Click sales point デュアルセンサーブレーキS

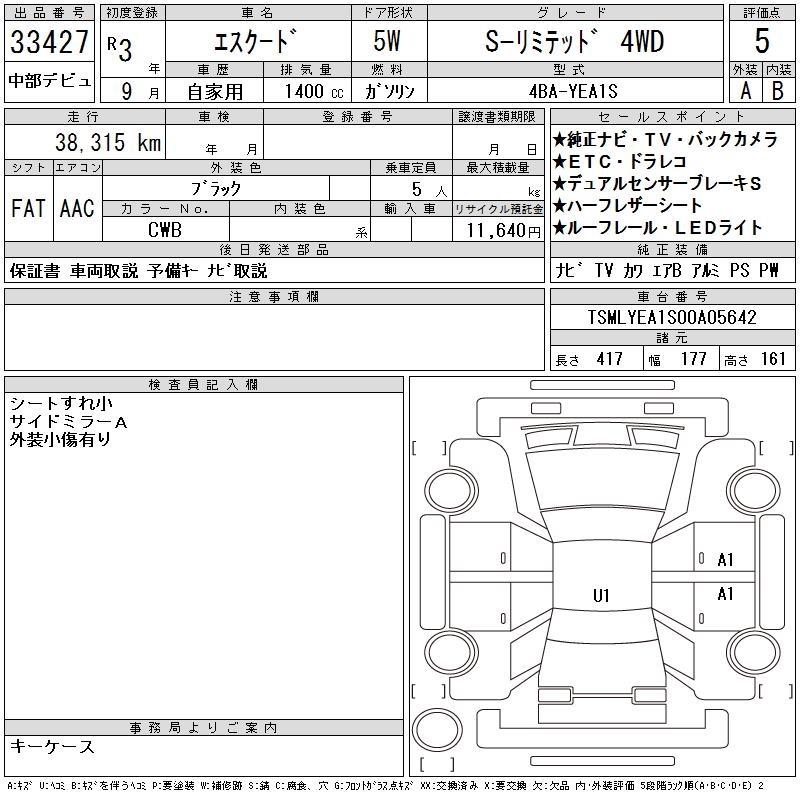pos(657,183)
